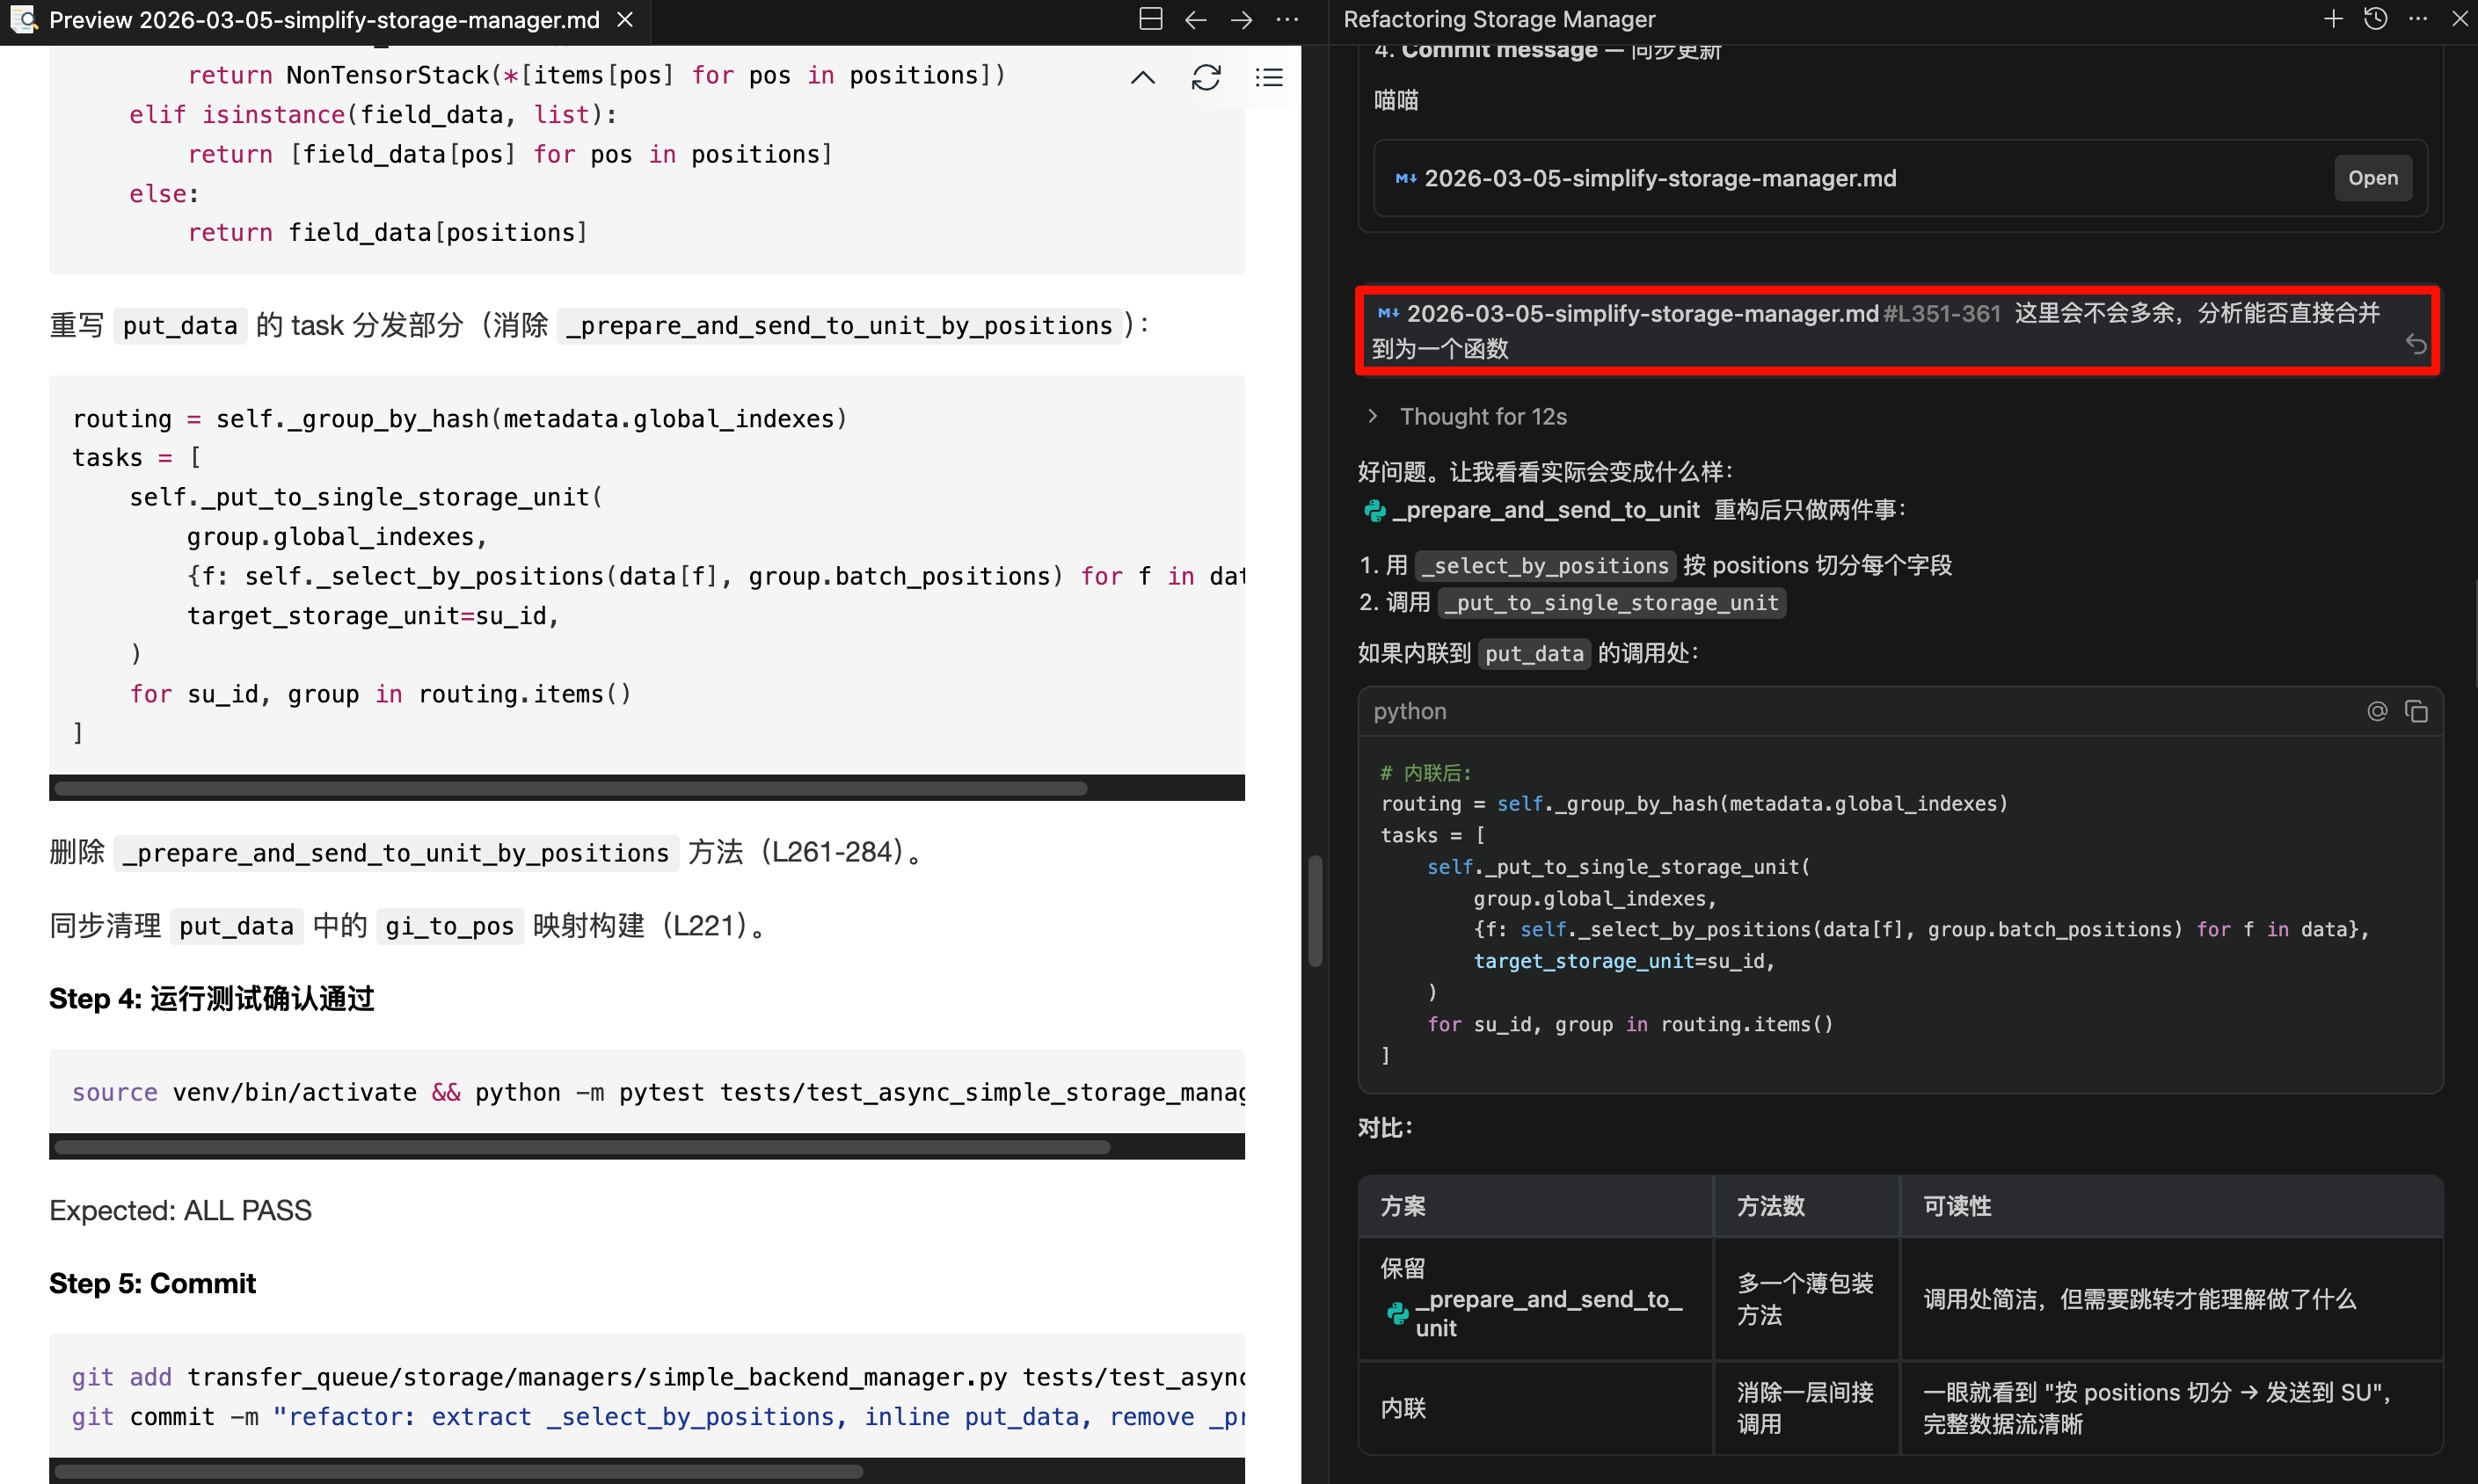
Task: Copy the python code block
Action: pos(2416,711)
